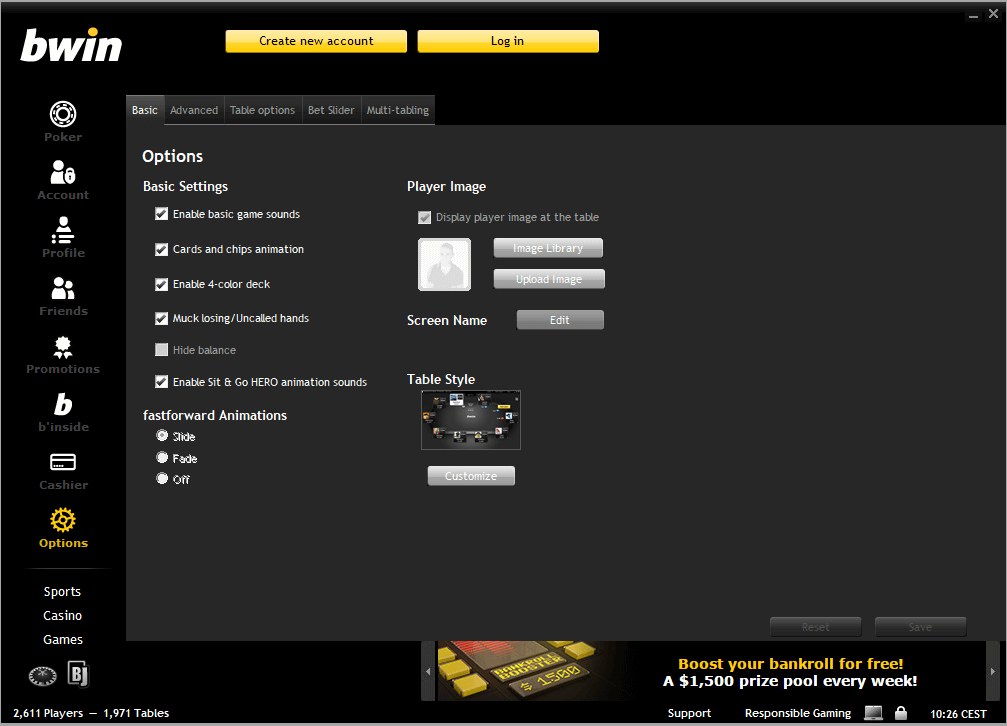Click the Reset button
Screen dimensions: 1007x726
coord(816,626)
